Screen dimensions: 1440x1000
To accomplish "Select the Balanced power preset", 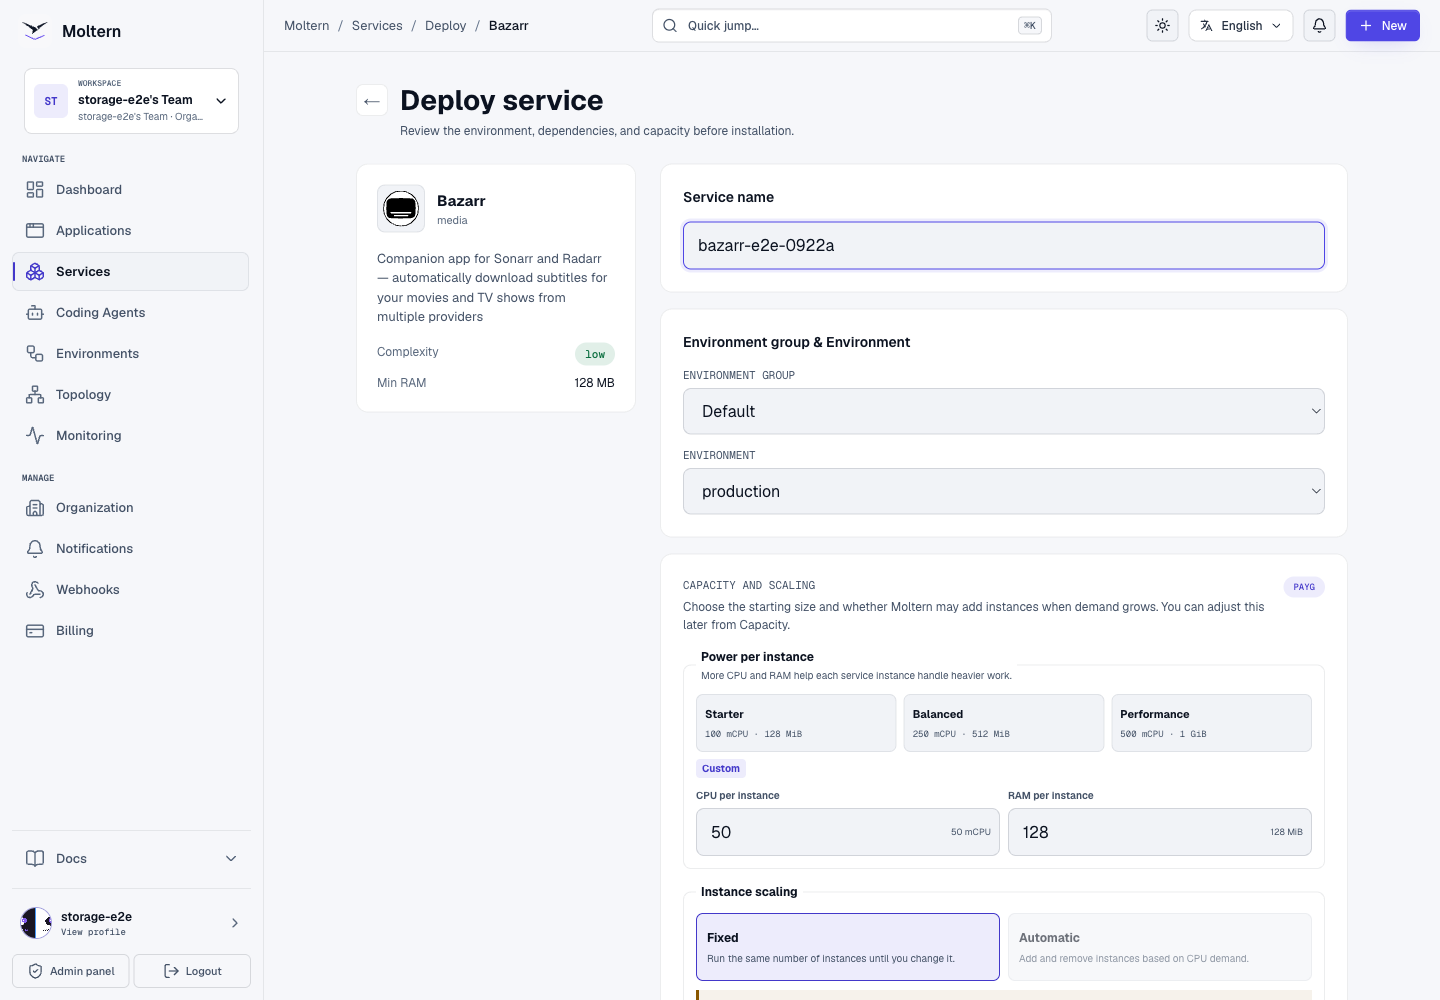I will tap(1004, 723).
